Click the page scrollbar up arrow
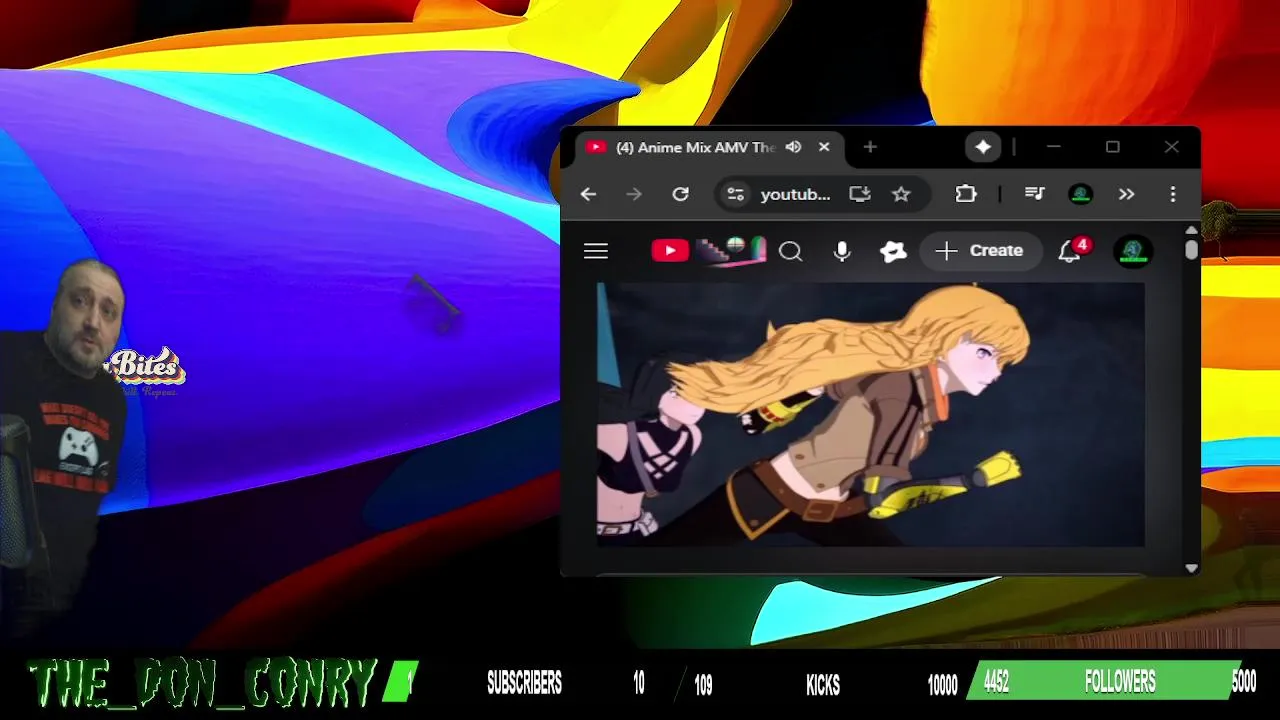The image size is (1280, 720). pos(1191,229)
